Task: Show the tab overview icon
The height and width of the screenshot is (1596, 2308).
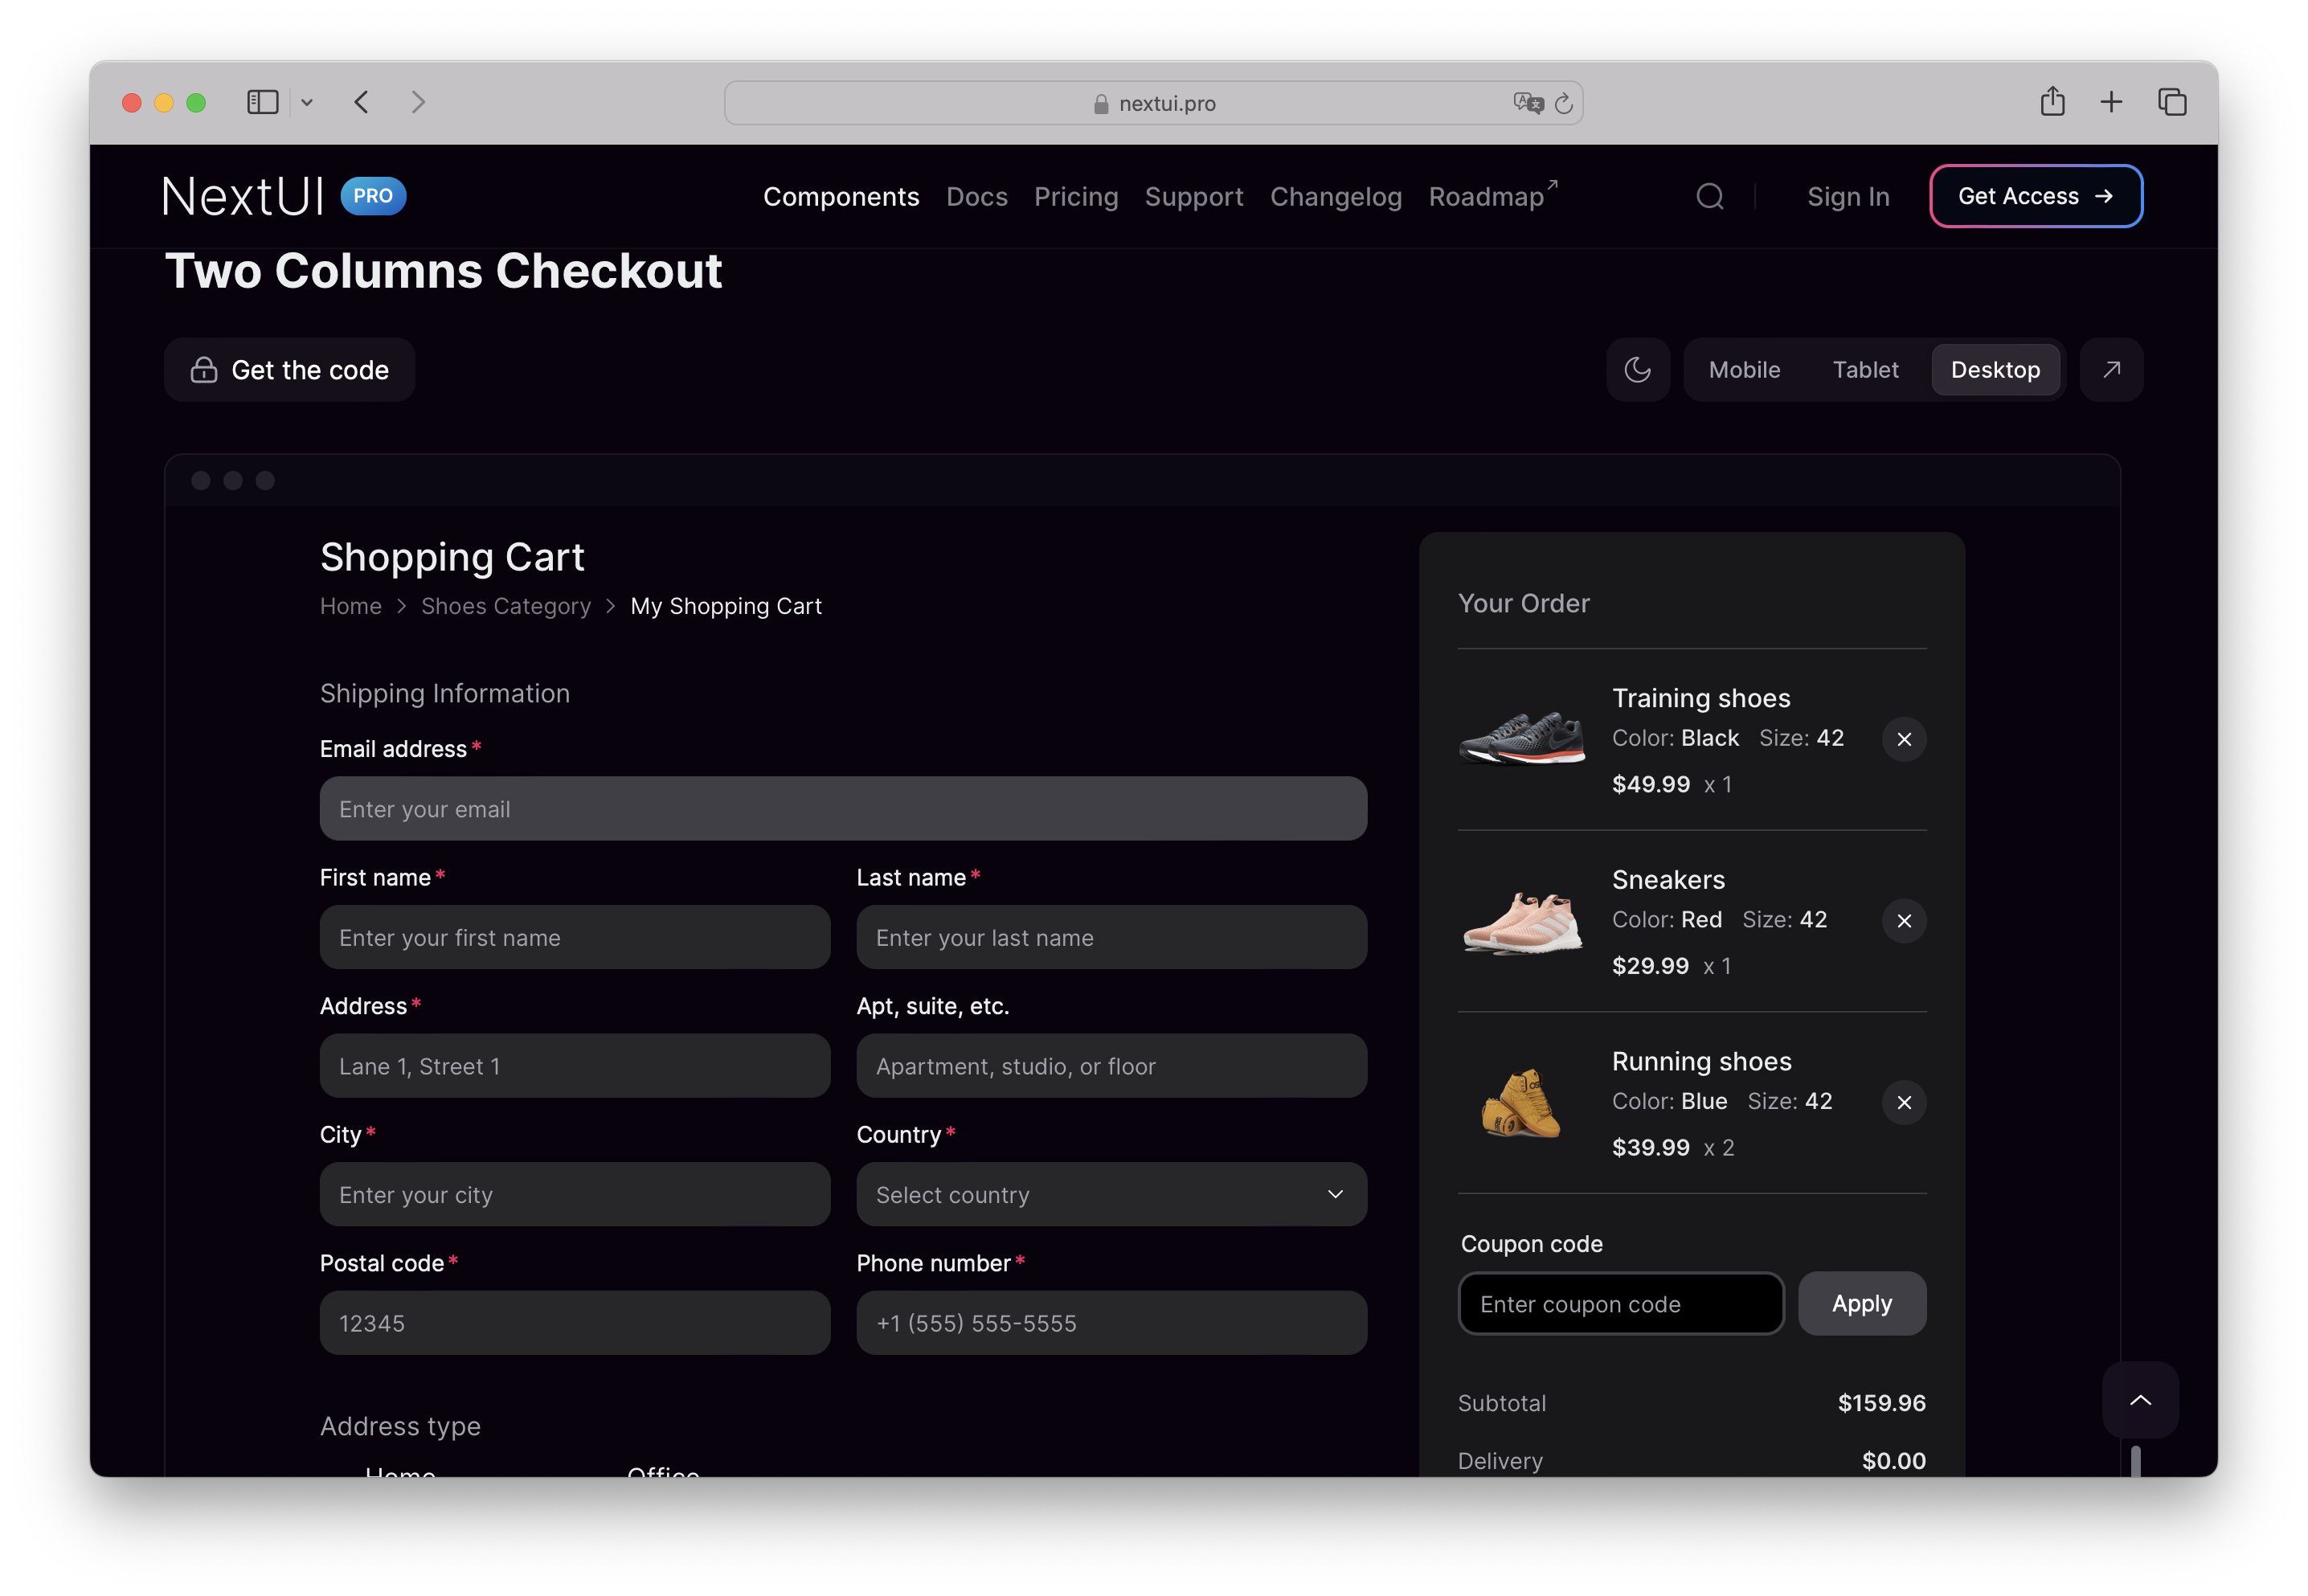Action: pyautogui.click(x=2172, y=102)
